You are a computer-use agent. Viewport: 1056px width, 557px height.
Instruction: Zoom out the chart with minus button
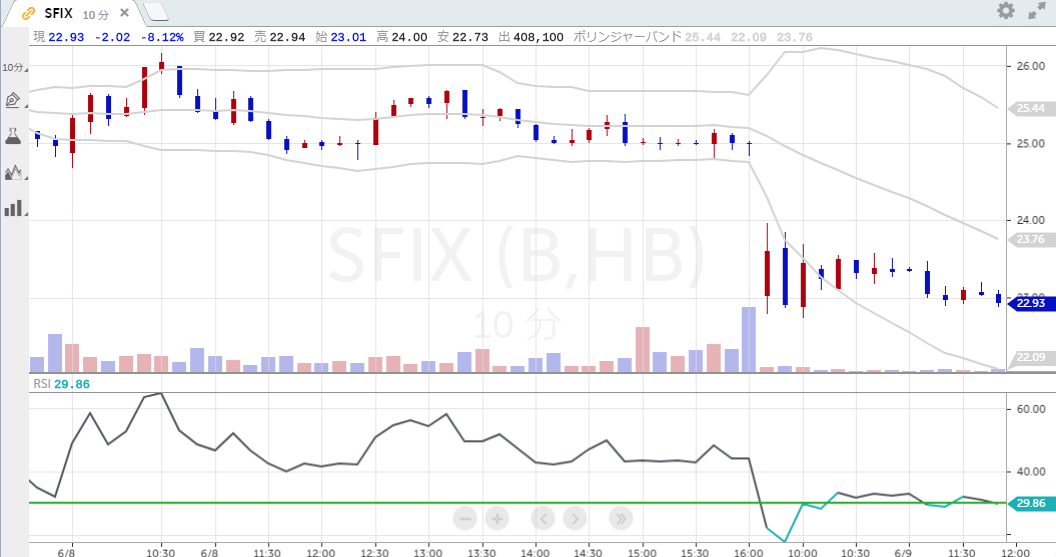[464, 518]
